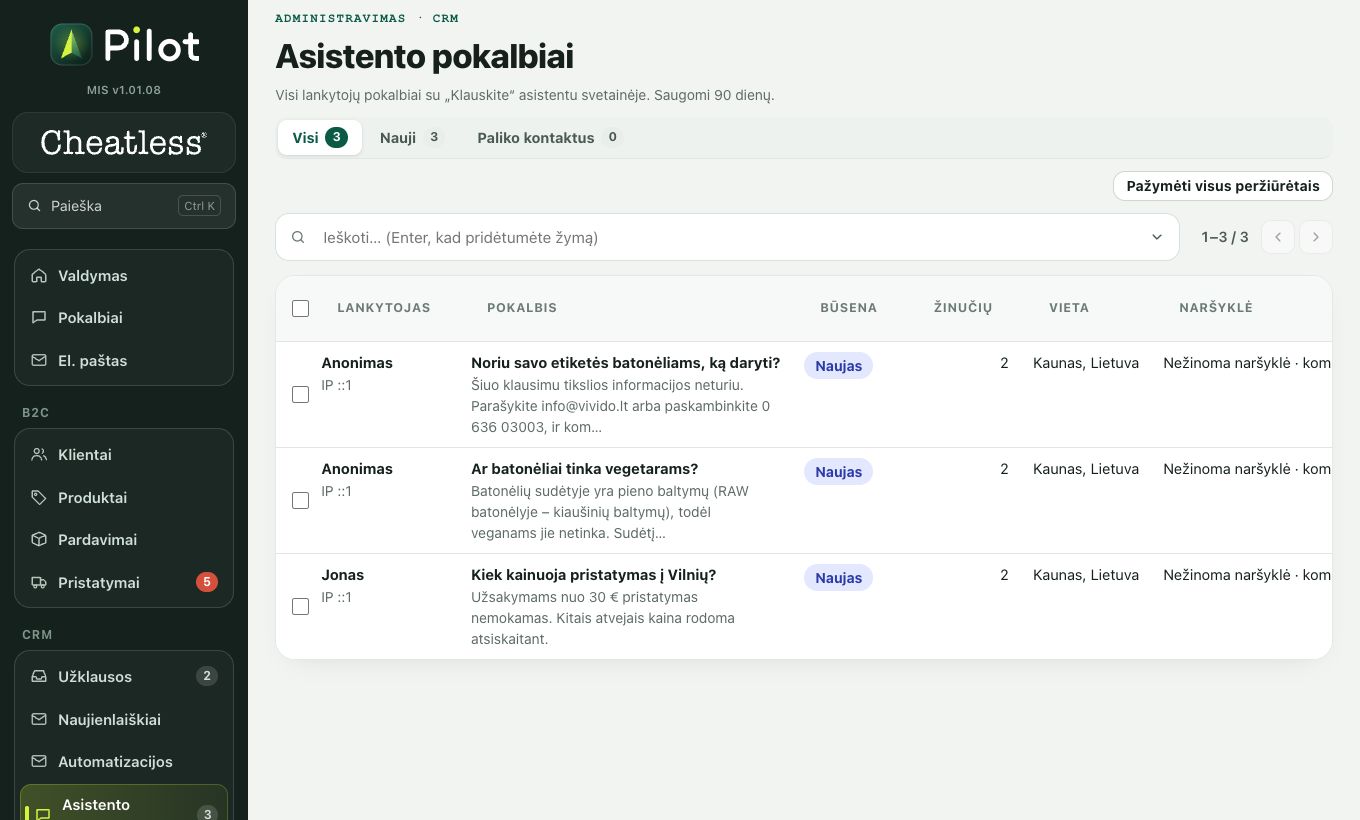Open the Paliko kontaktus tab
The width and height of the screenshot is (1360, 820).
pos(549,138)
